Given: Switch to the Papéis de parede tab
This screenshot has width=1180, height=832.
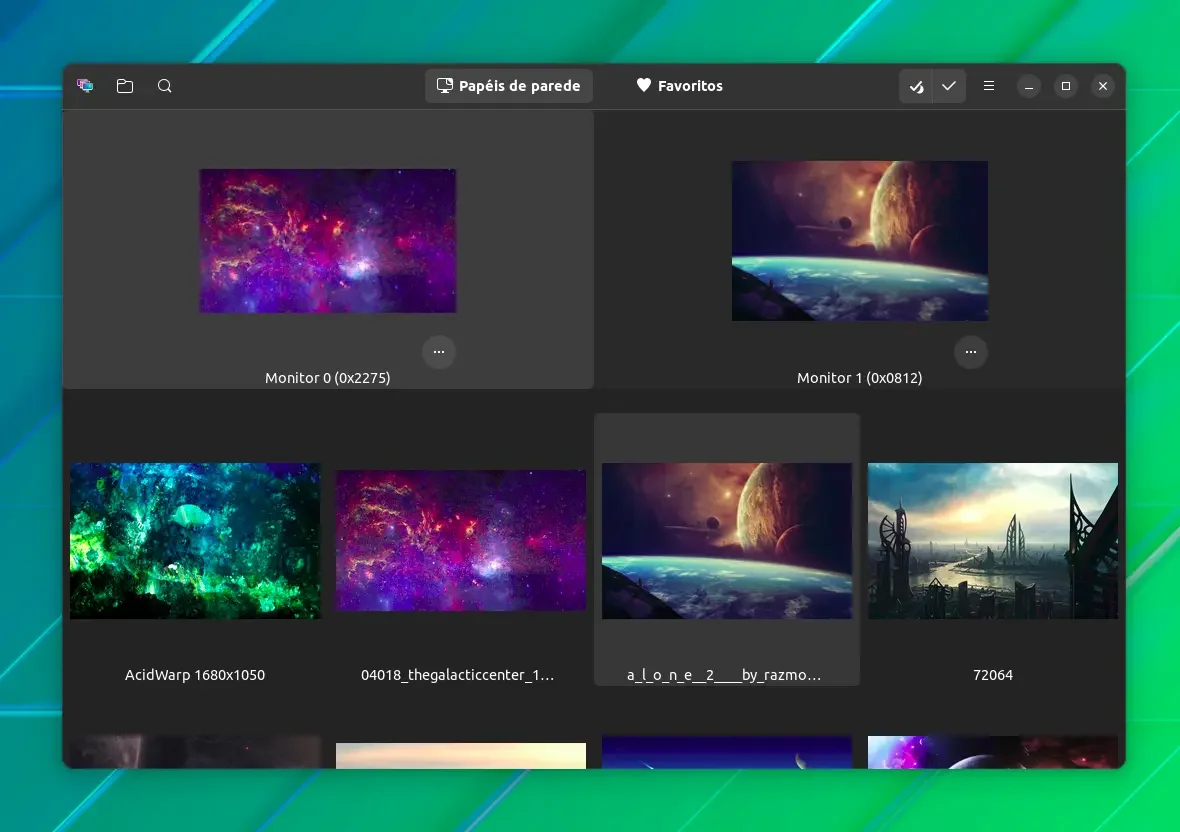Looking at the screenshot, I should tap(509, 86).
